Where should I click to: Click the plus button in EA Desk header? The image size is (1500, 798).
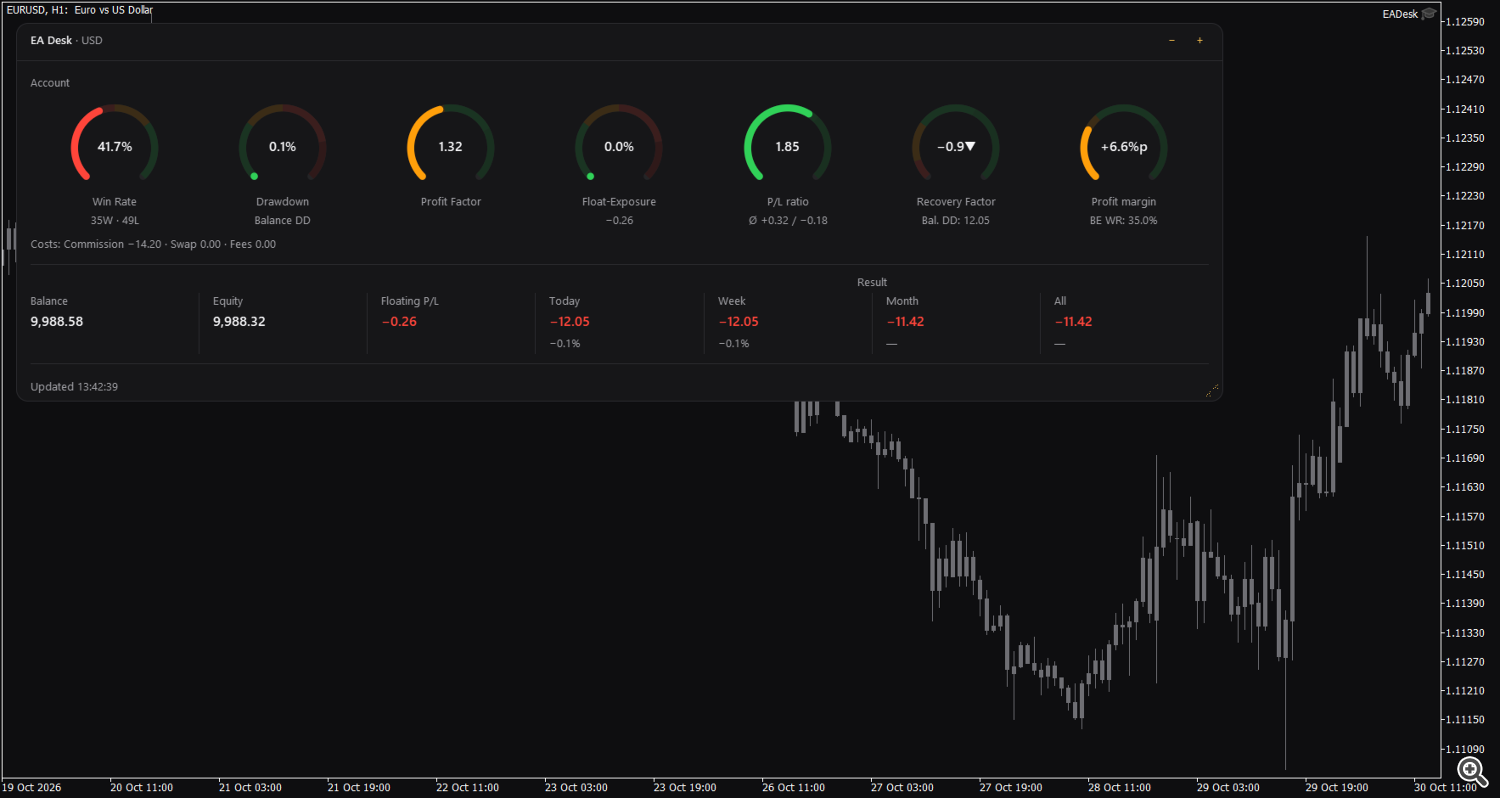click(x=1200, y=41)
